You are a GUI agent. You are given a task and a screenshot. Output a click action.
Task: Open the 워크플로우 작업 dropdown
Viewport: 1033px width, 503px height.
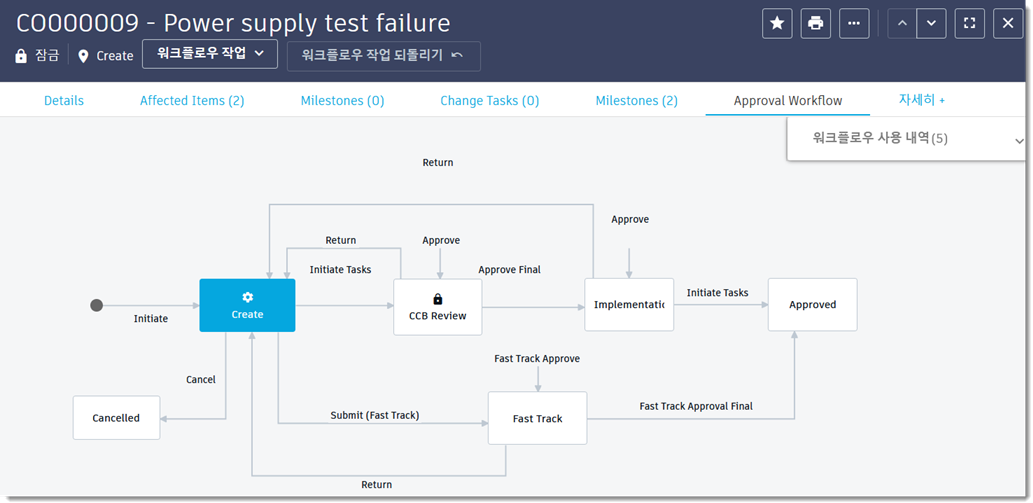click(210, 54)
